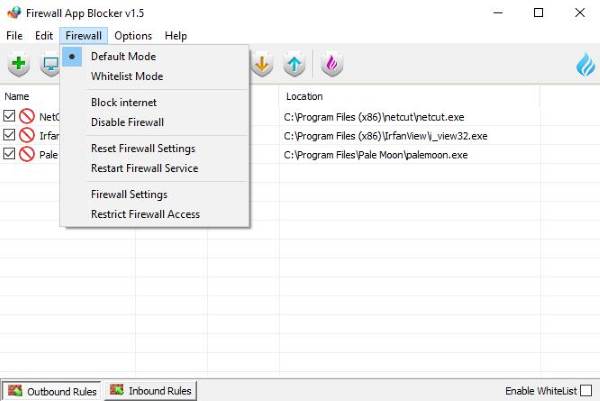The width and height of the screenshot is (600, 401).
Task: Switch to the Inbound Rules tab
Action: [x=151, y=390]
